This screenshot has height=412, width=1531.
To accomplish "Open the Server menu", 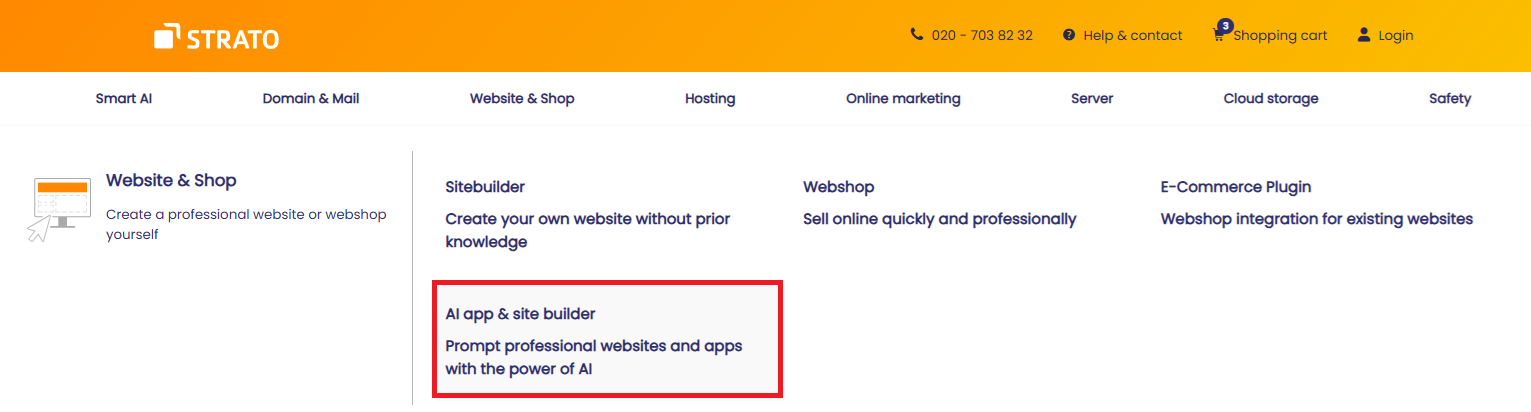I will 1092,98.
